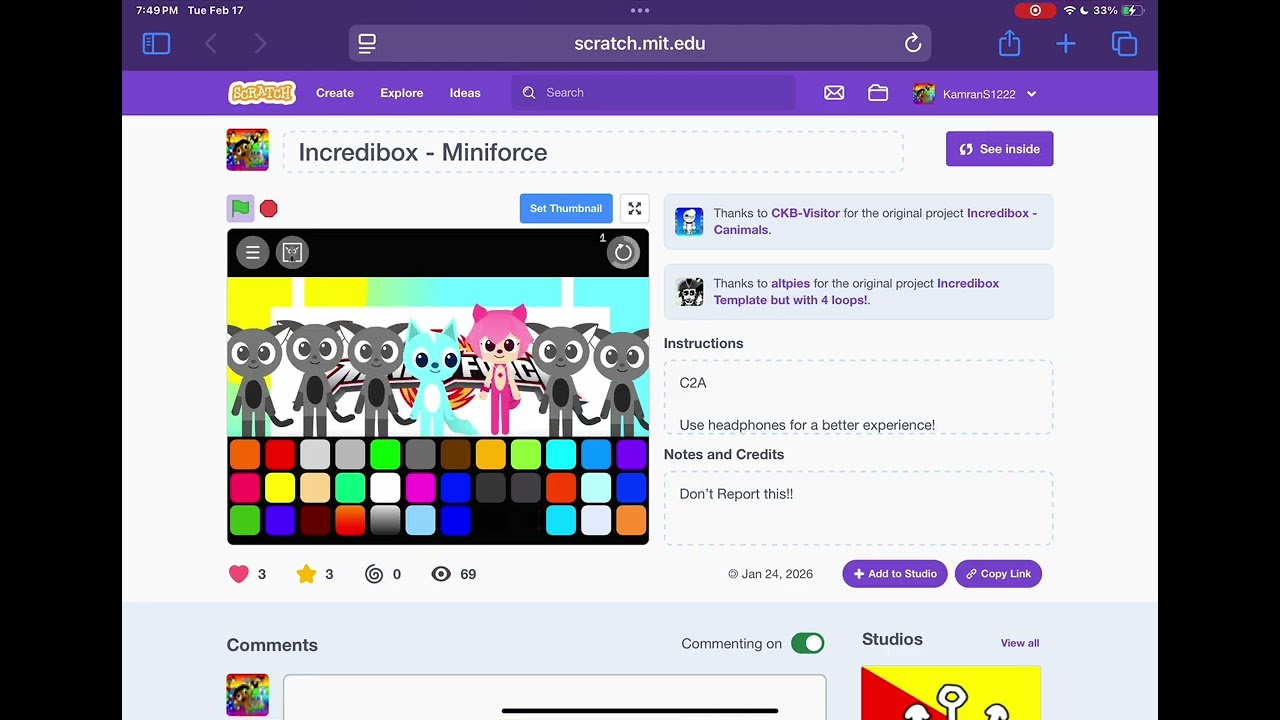Click the Notes and Credits text box
The image size is (1280, 720).
(858, 508)
